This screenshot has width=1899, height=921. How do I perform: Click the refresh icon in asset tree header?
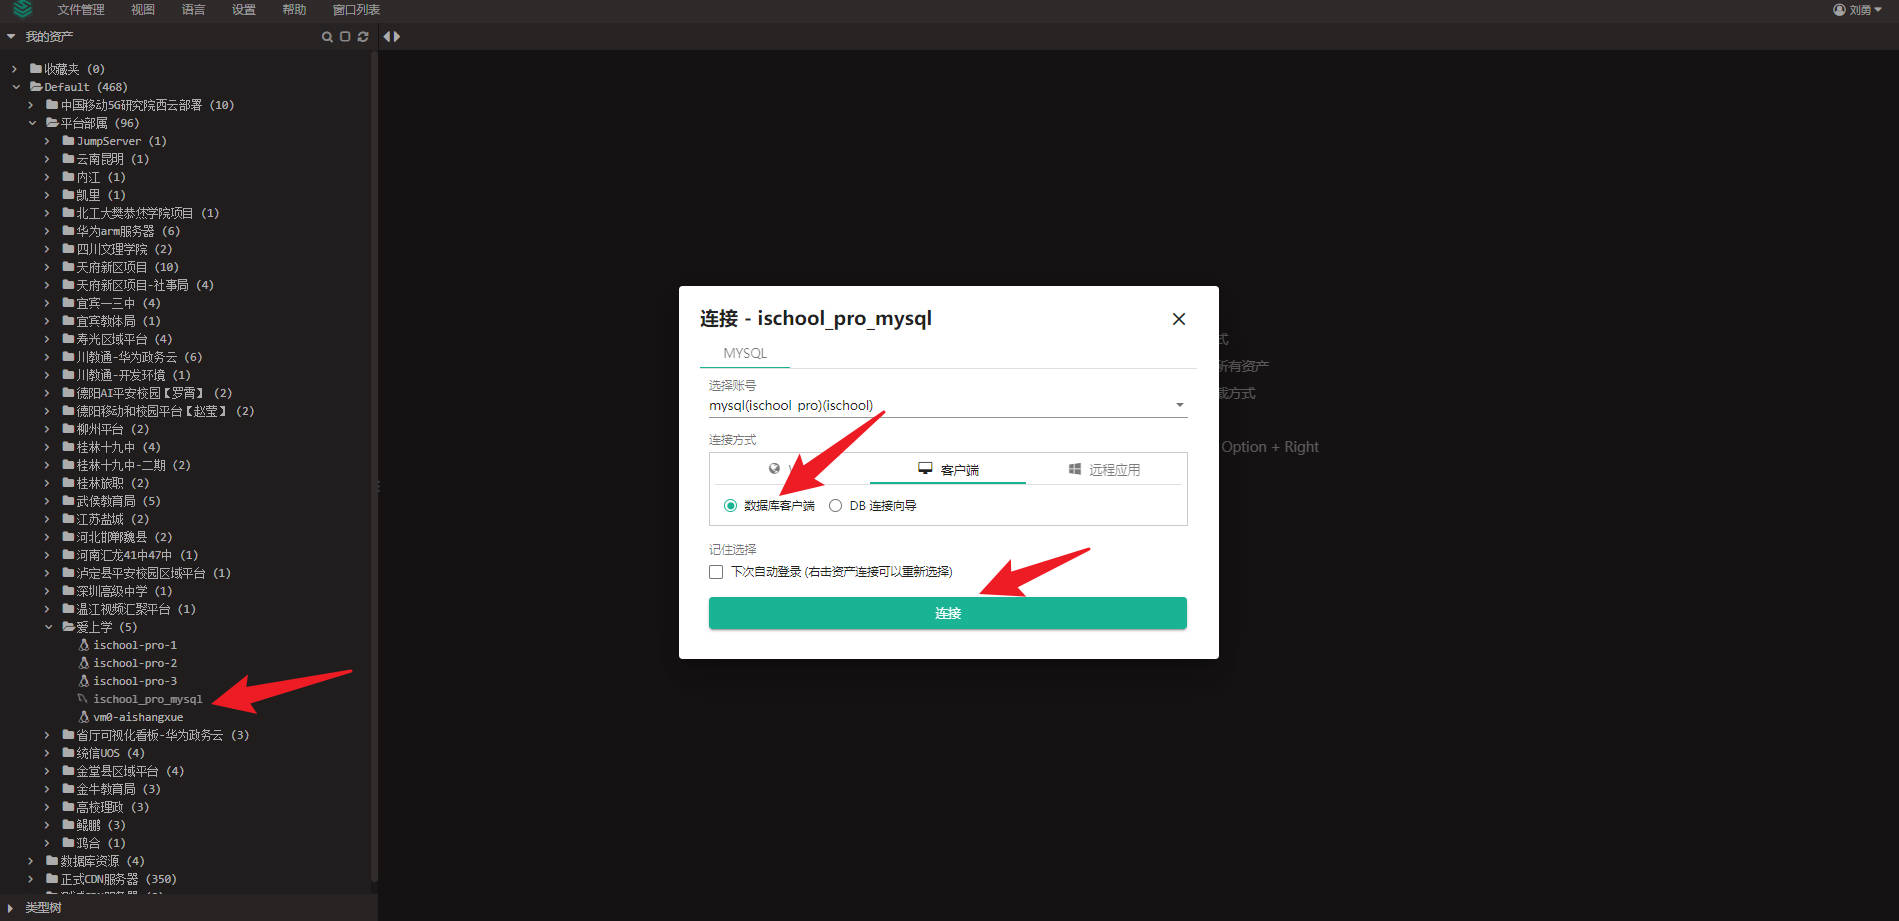363,37
